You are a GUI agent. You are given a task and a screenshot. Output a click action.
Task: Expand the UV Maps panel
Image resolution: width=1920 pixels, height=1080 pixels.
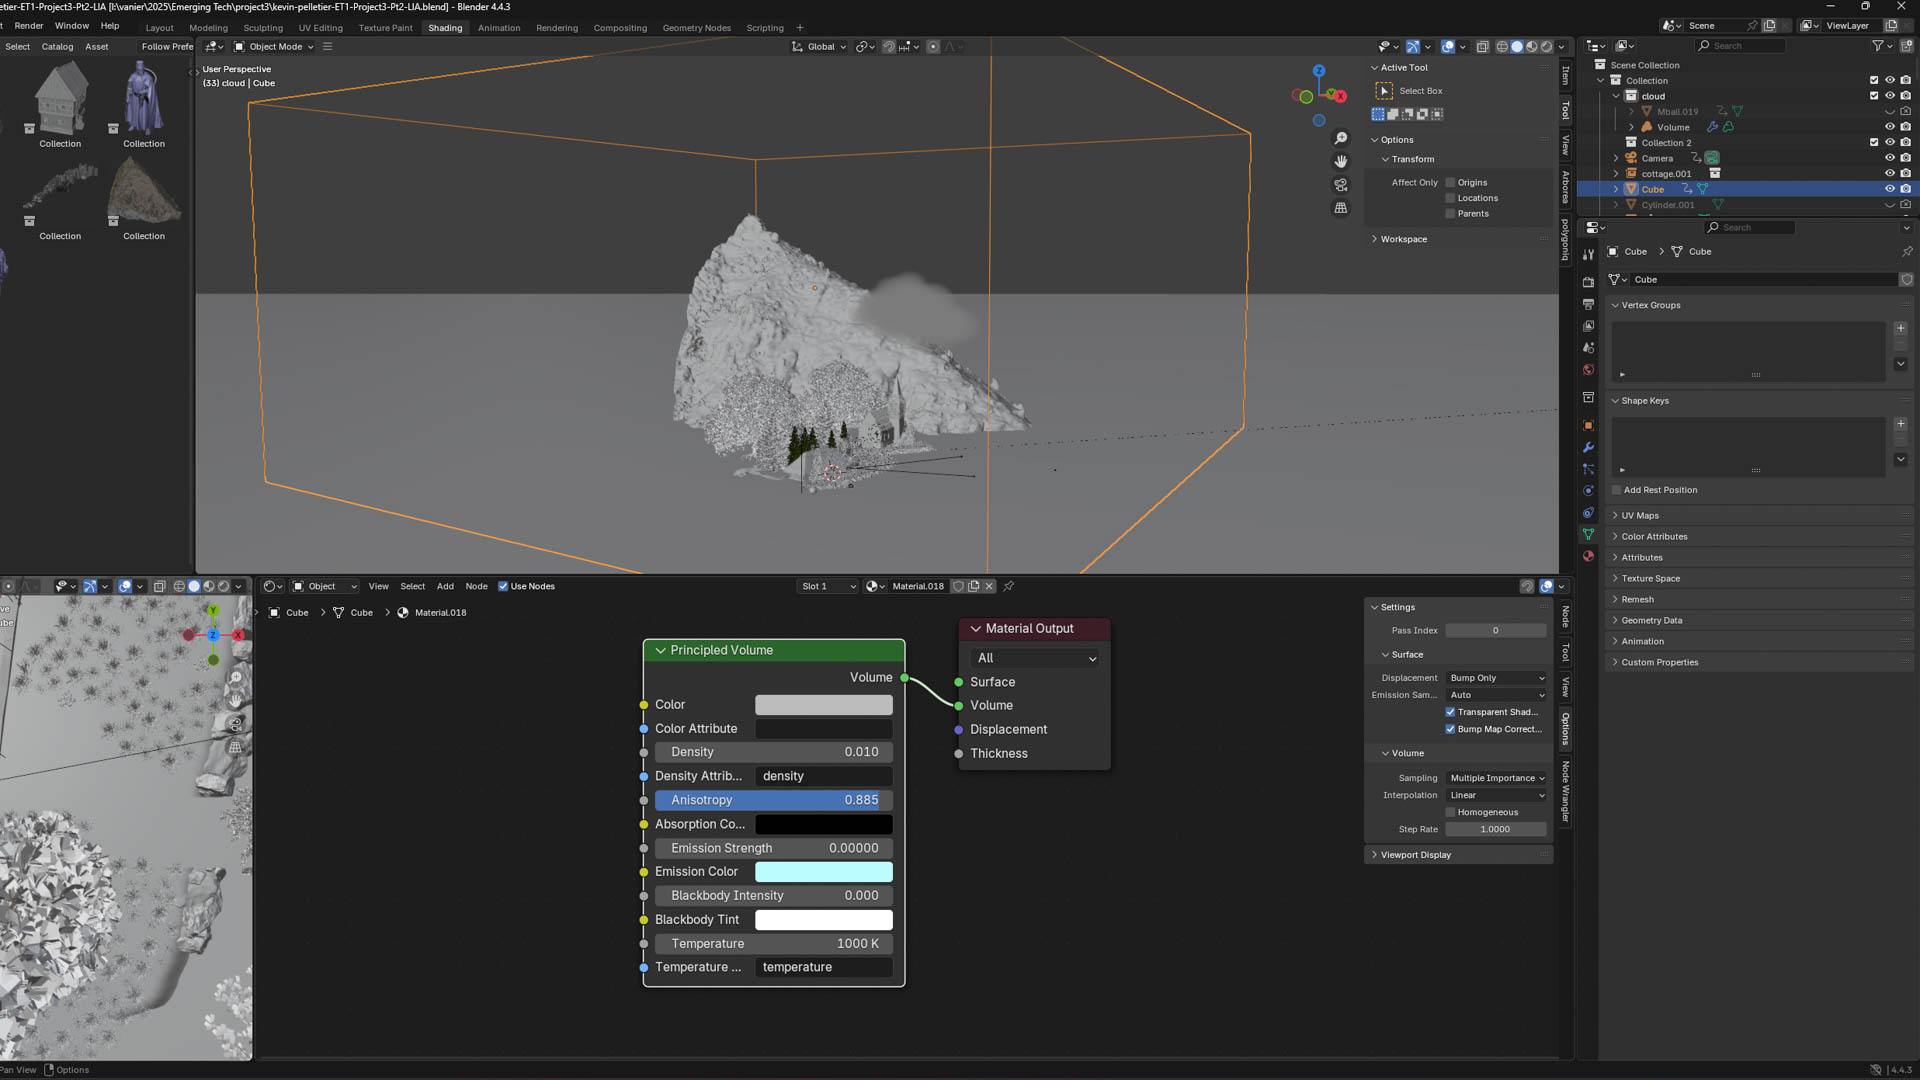coord(1640,516)
